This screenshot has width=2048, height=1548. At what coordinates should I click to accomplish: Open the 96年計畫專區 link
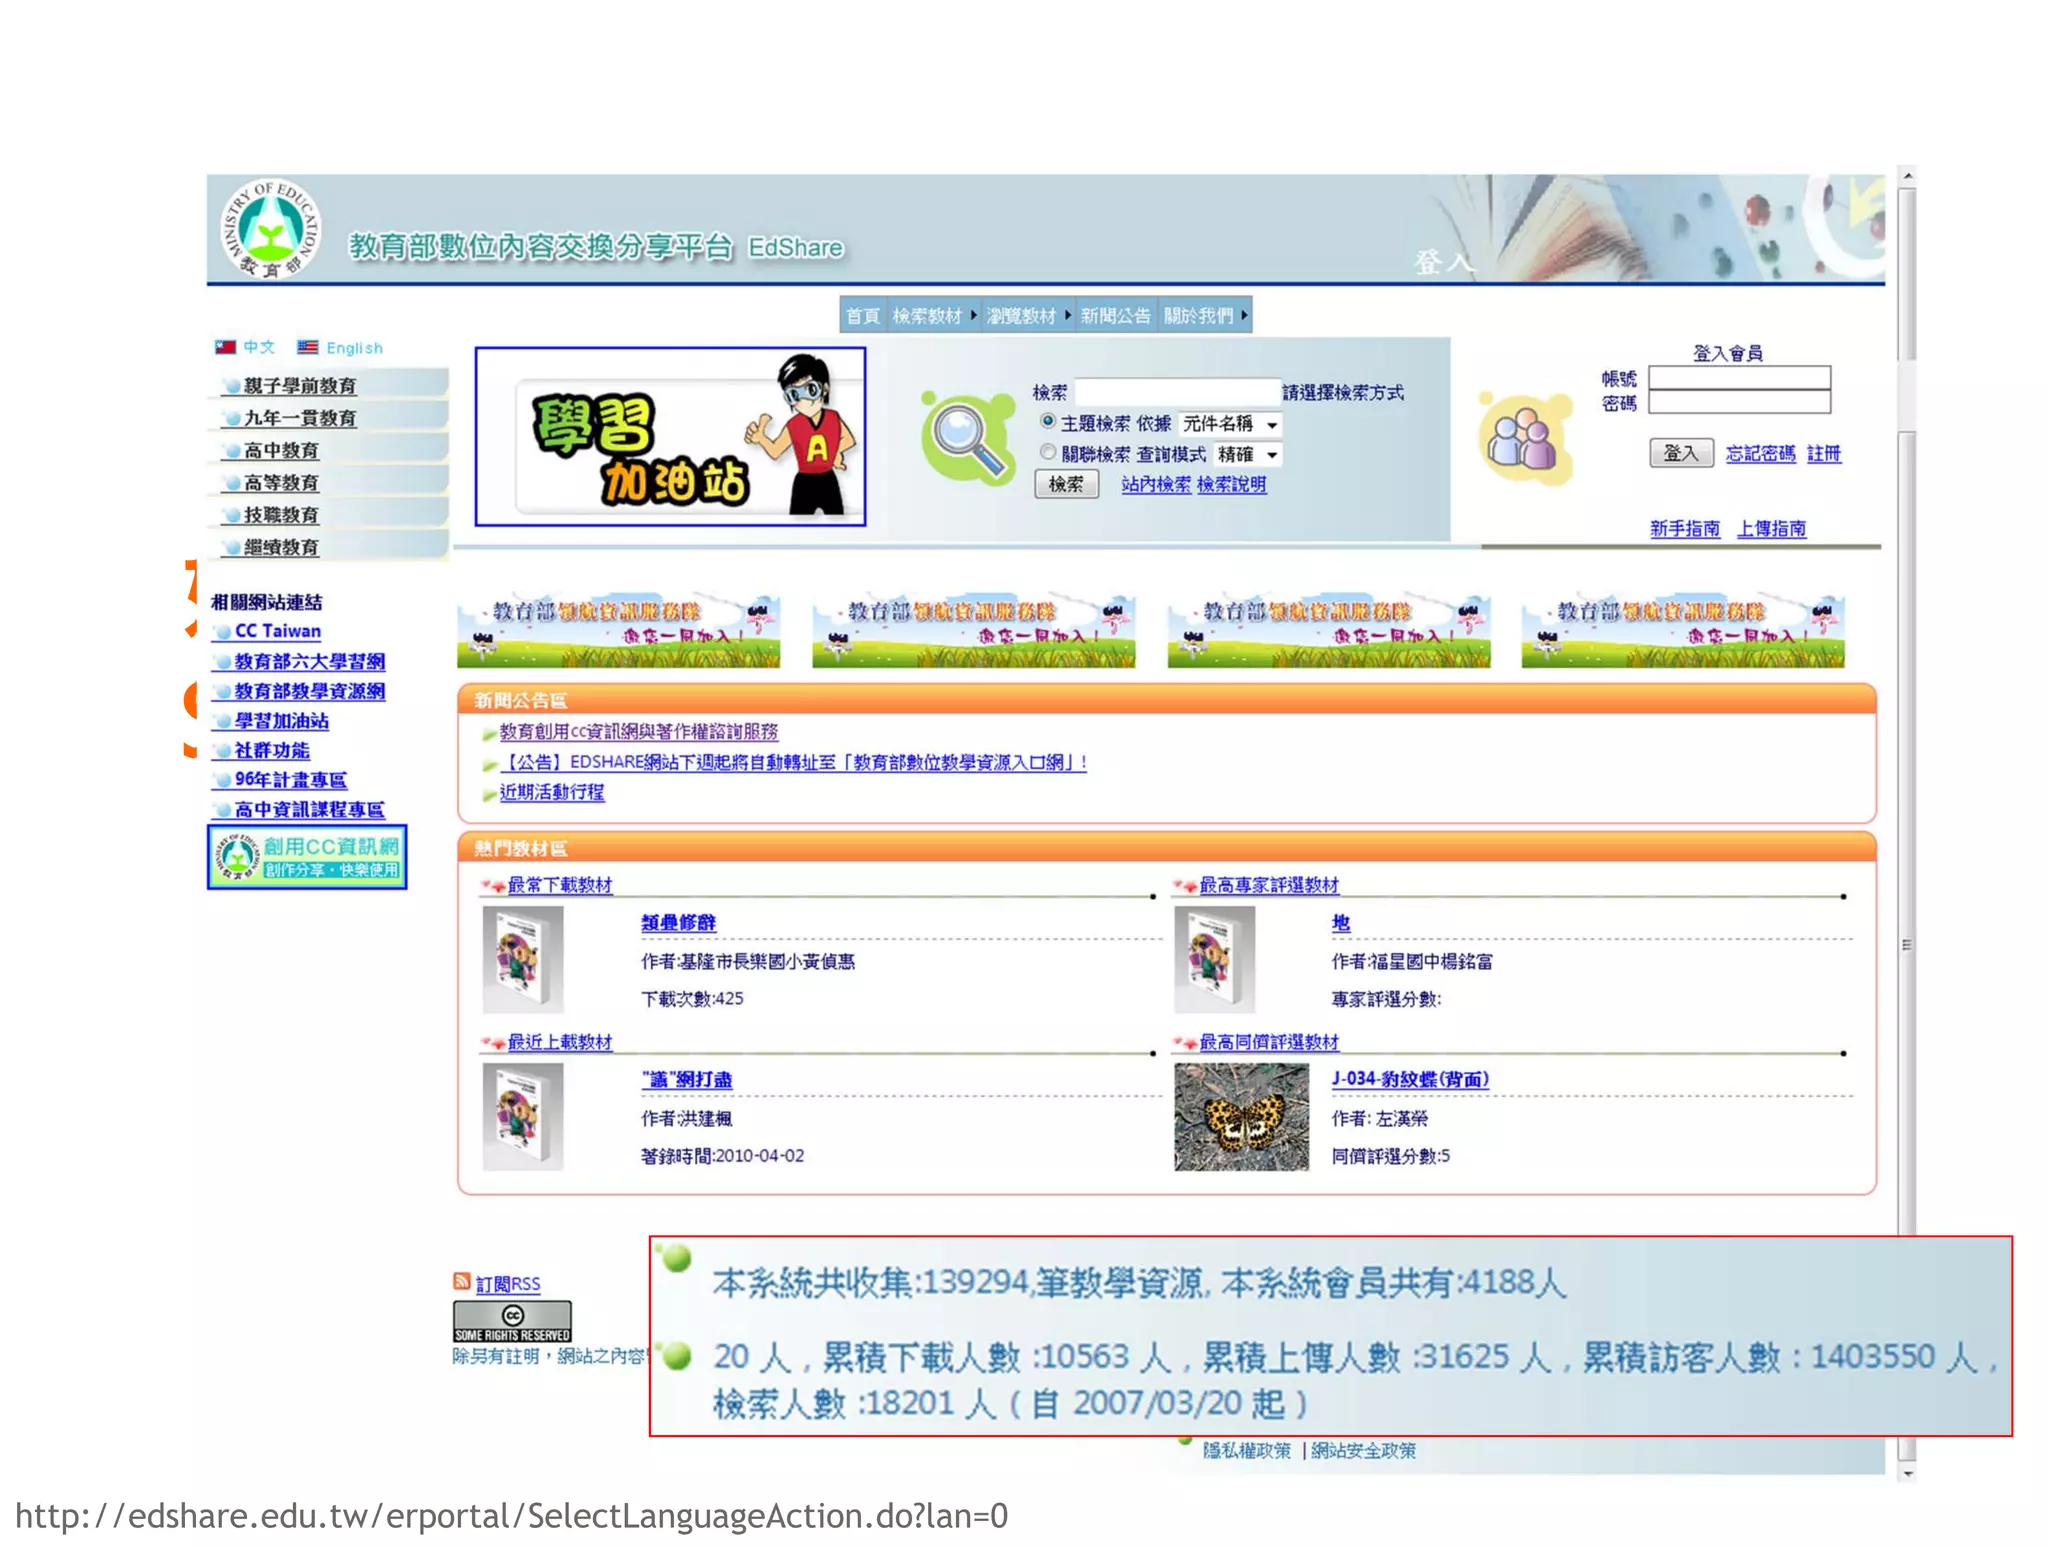[290, 780]
